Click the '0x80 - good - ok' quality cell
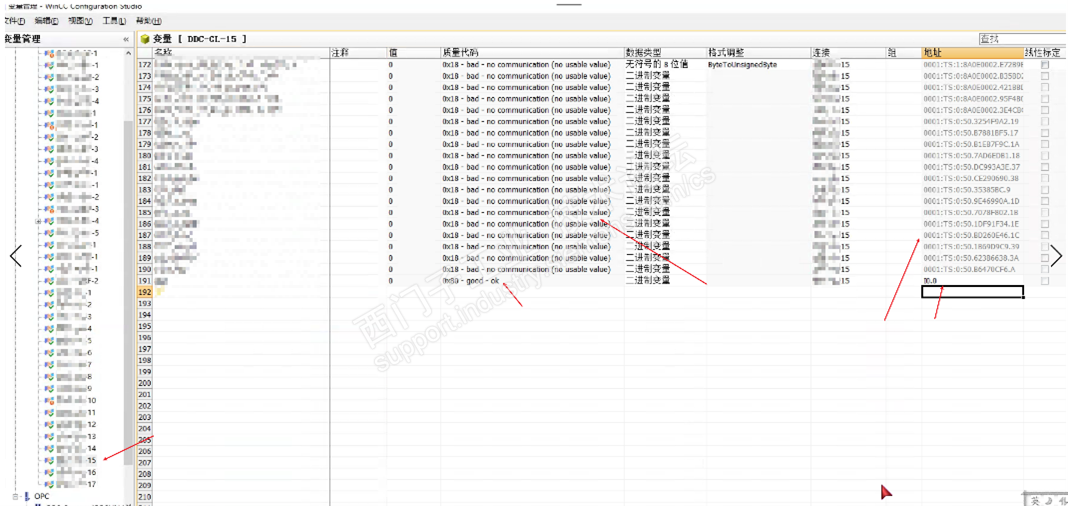Image resolution: width=1068 pixels, height=506 pixels. 532,281
